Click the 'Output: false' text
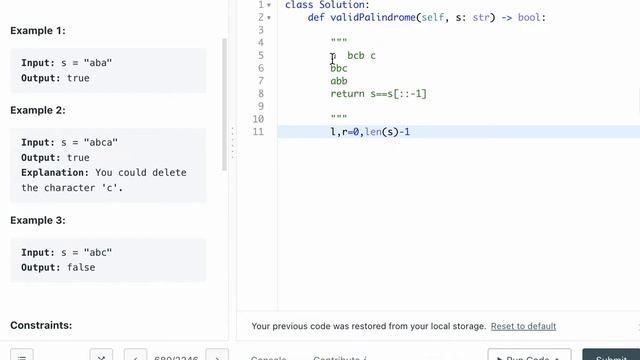Image resolution: width=640 pixels, height=360 pixels. point(58,267)
